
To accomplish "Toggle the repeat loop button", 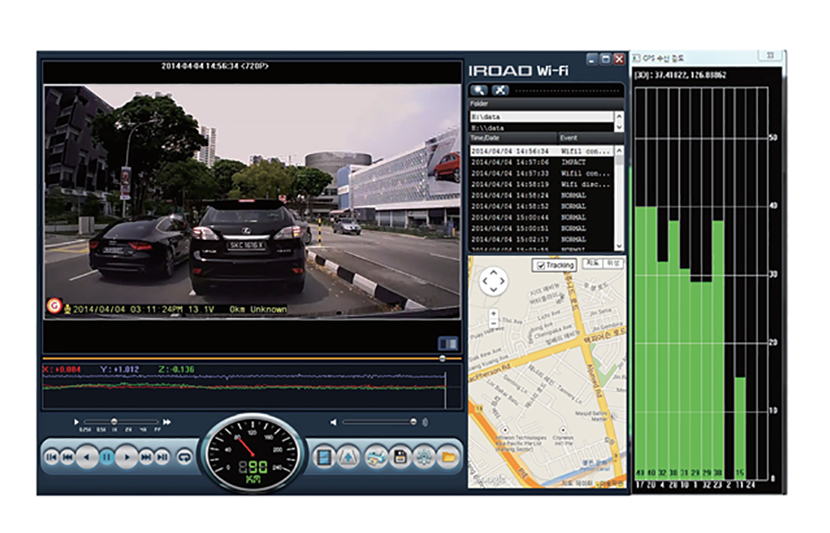I will pos(185,457).
